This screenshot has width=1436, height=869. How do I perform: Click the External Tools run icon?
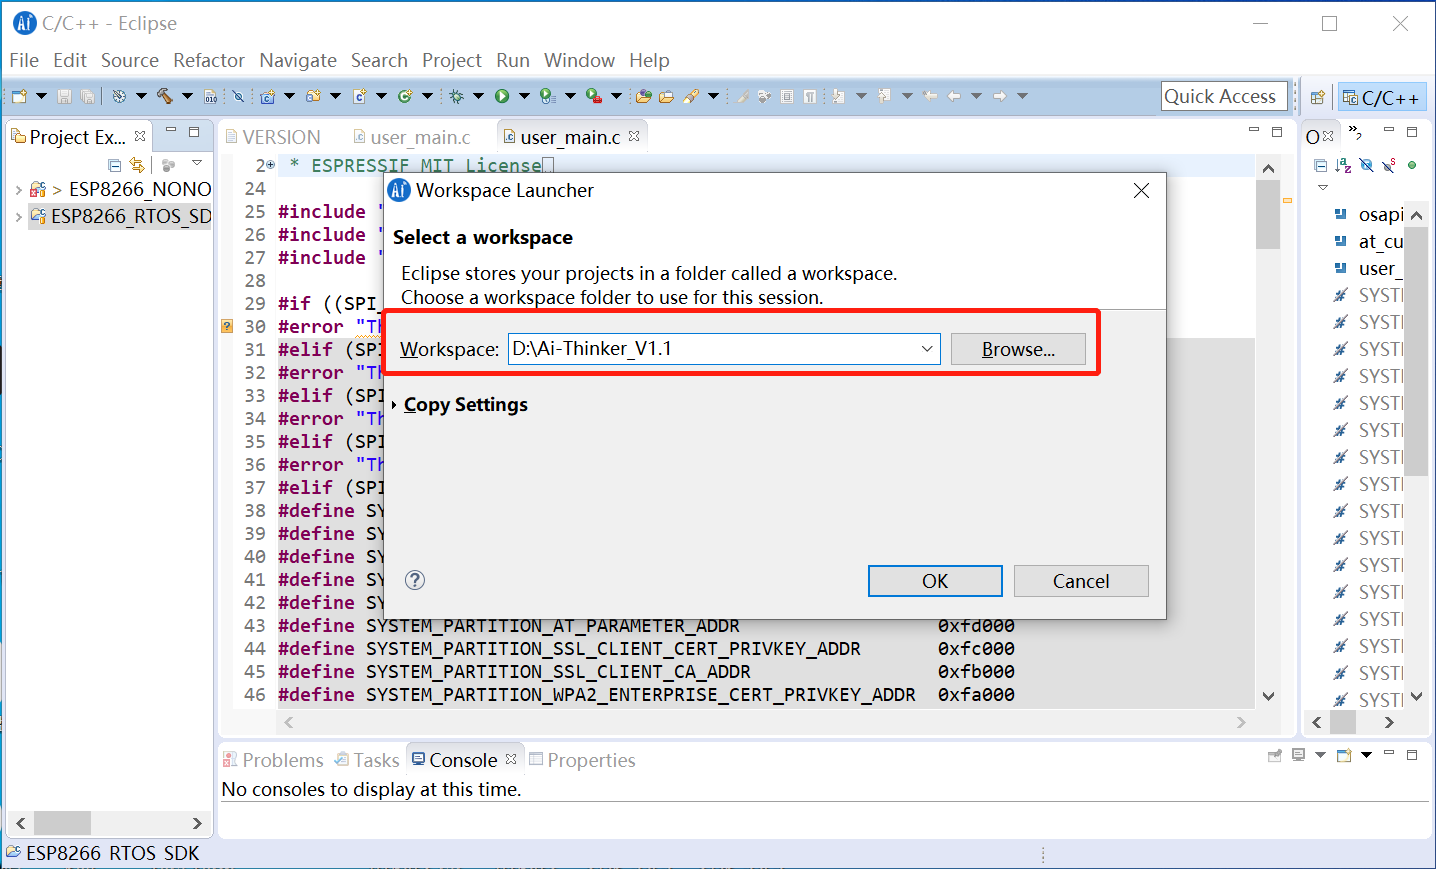(x=594, y=96)
